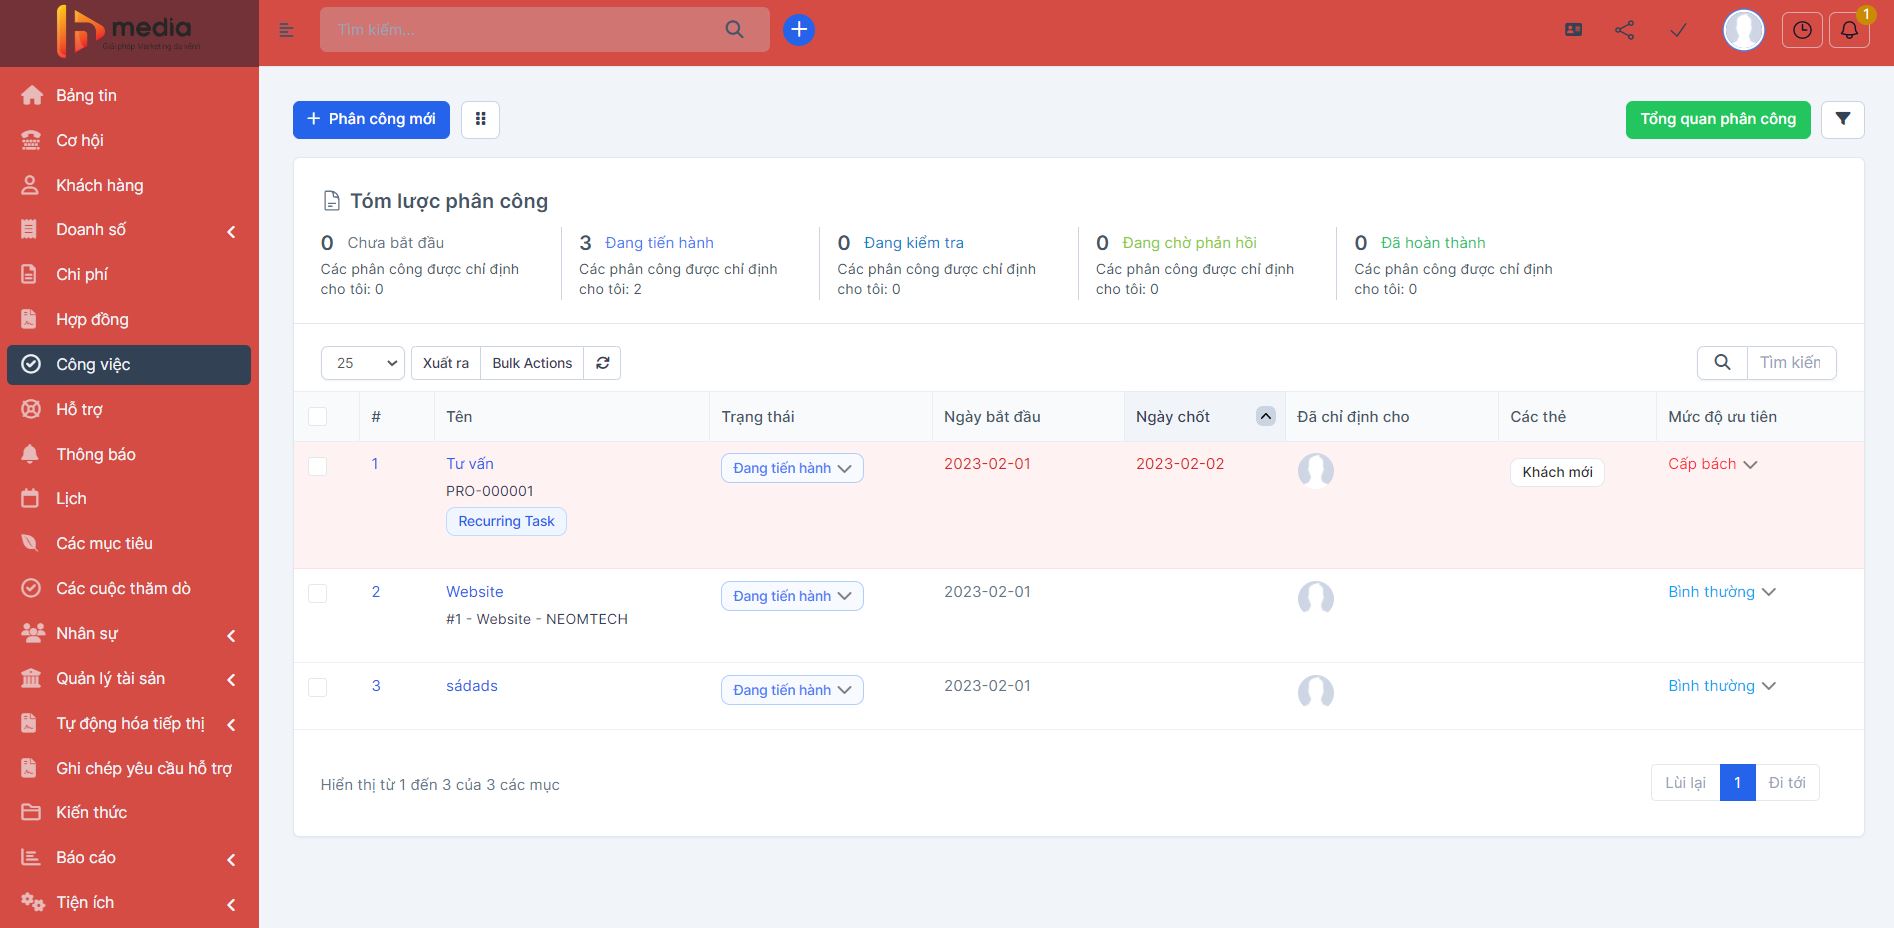Tick checkbox for sádads row
Viewport: 1894px width, 928px height.
[317, 688]
